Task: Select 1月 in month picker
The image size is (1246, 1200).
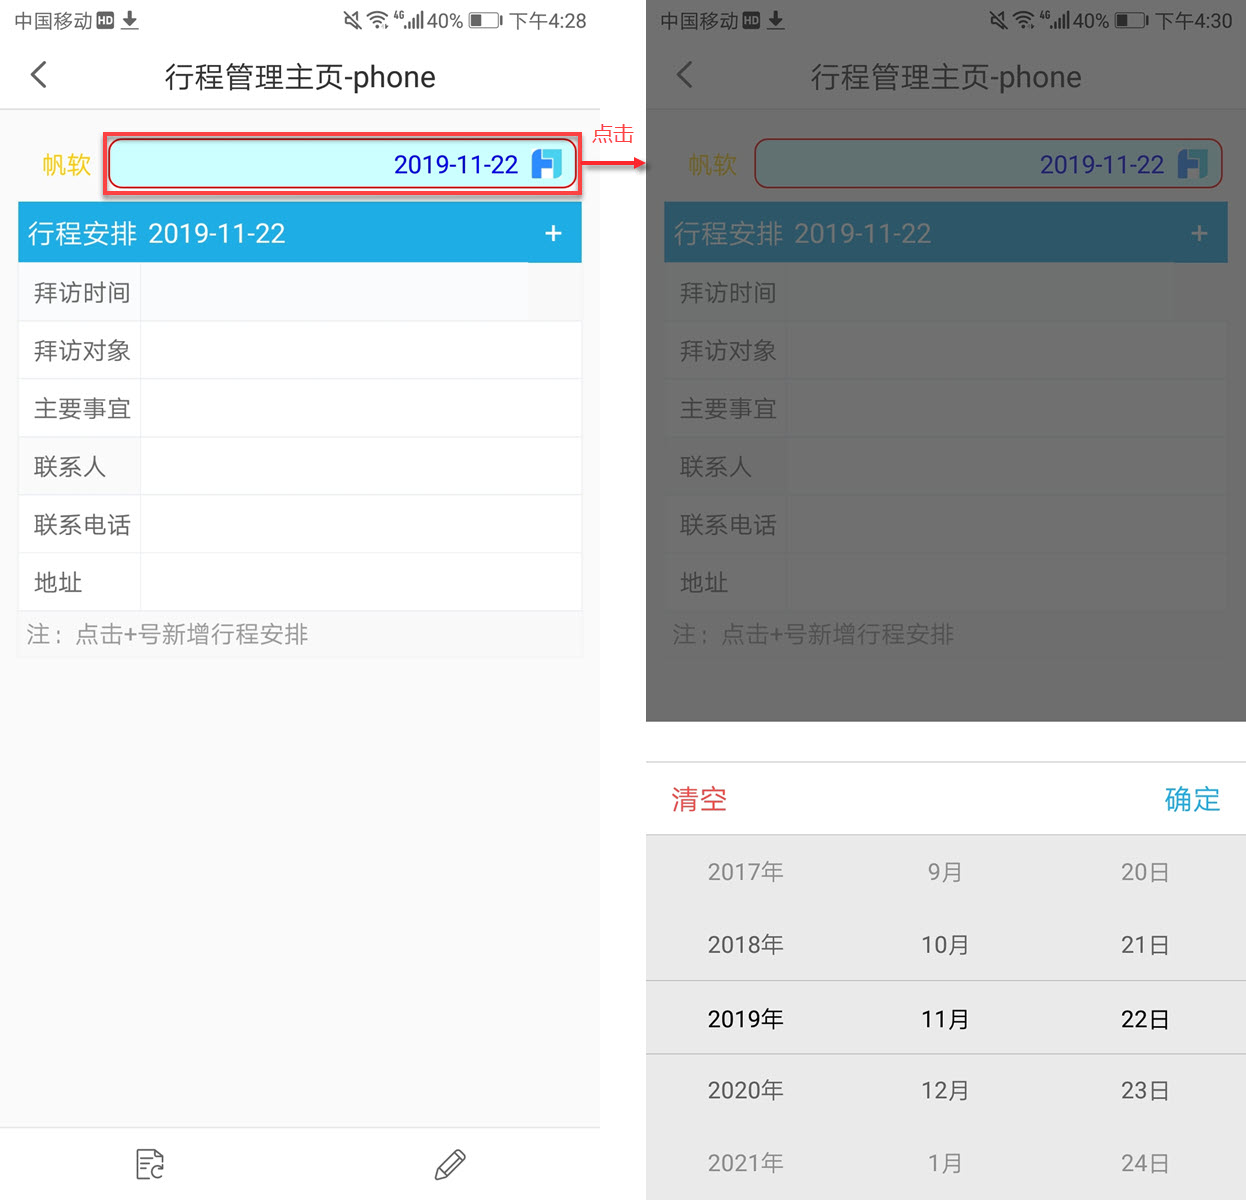Action: click(x=945, y=1163)
